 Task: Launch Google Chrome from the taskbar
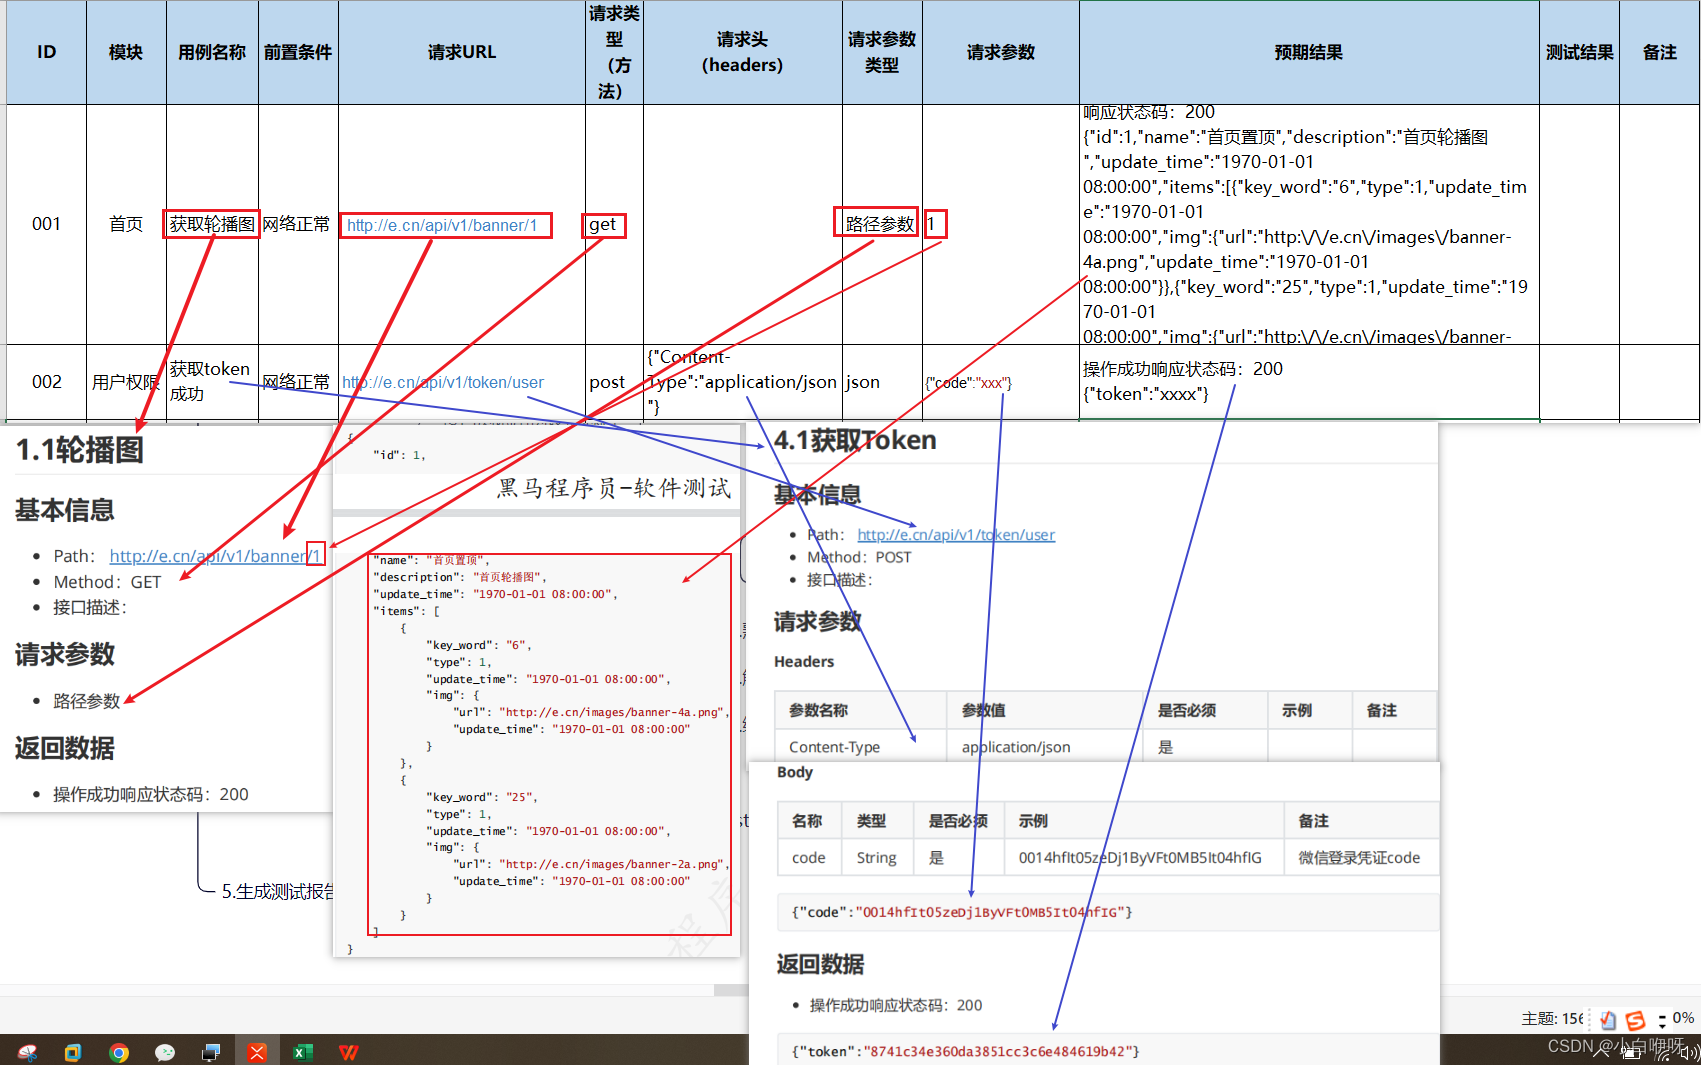tap(119, 1052)
